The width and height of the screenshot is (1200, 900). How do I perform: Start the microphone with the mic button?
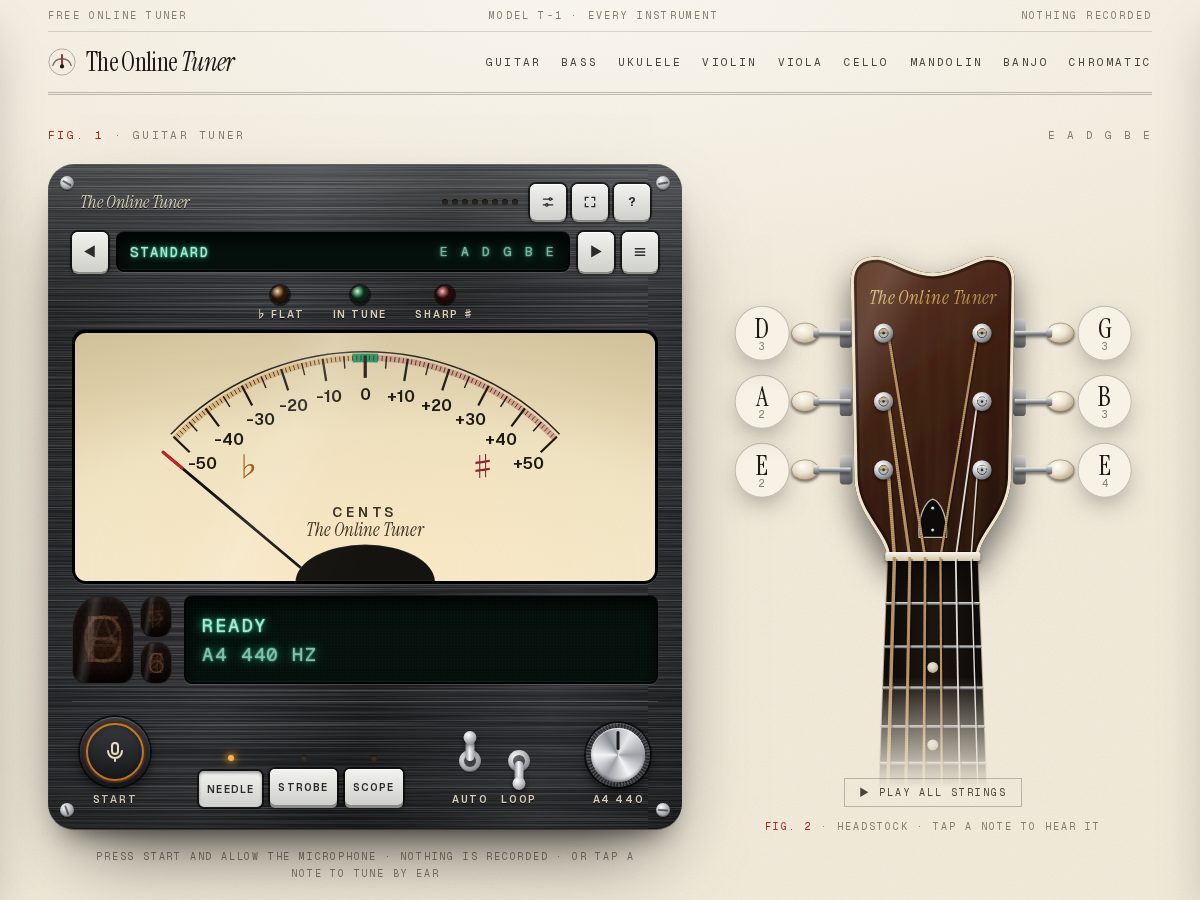point(115,751)
